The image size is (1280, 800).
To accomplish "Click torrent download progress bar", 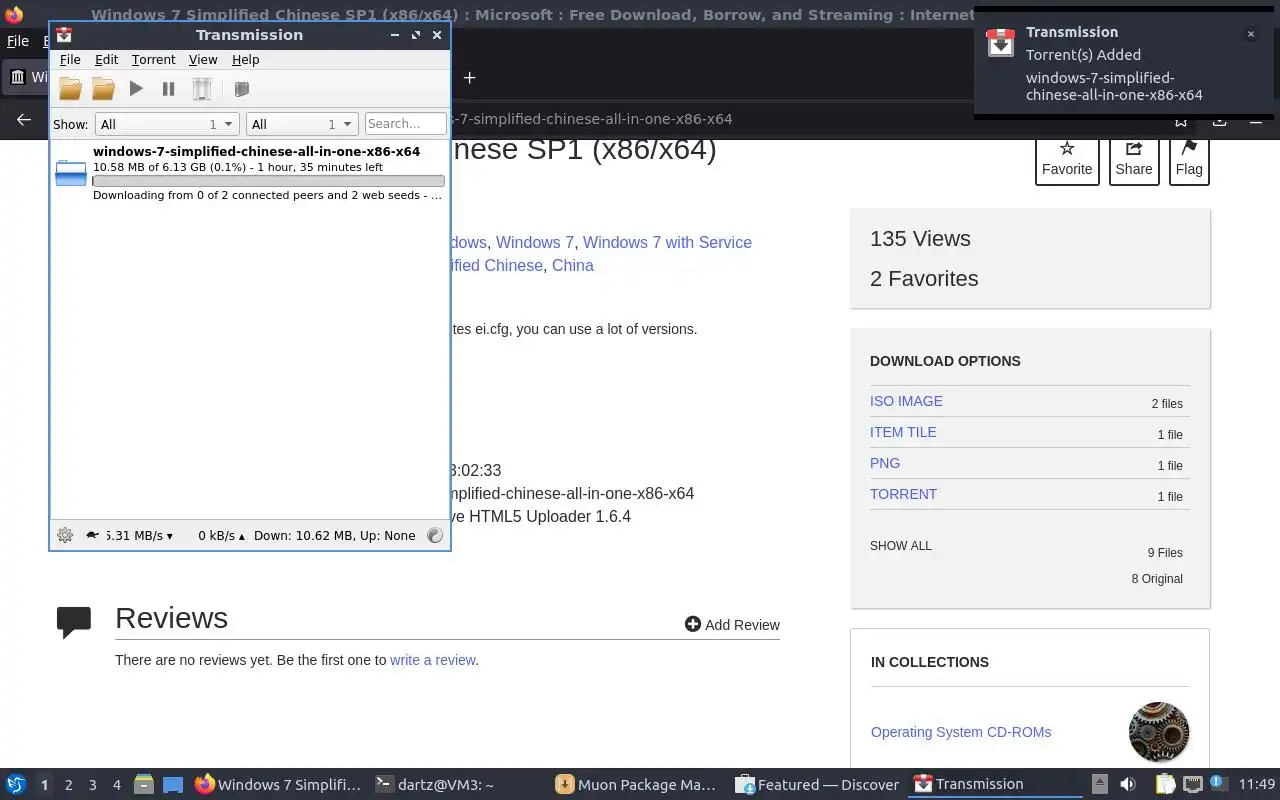I will click(268, 181).
